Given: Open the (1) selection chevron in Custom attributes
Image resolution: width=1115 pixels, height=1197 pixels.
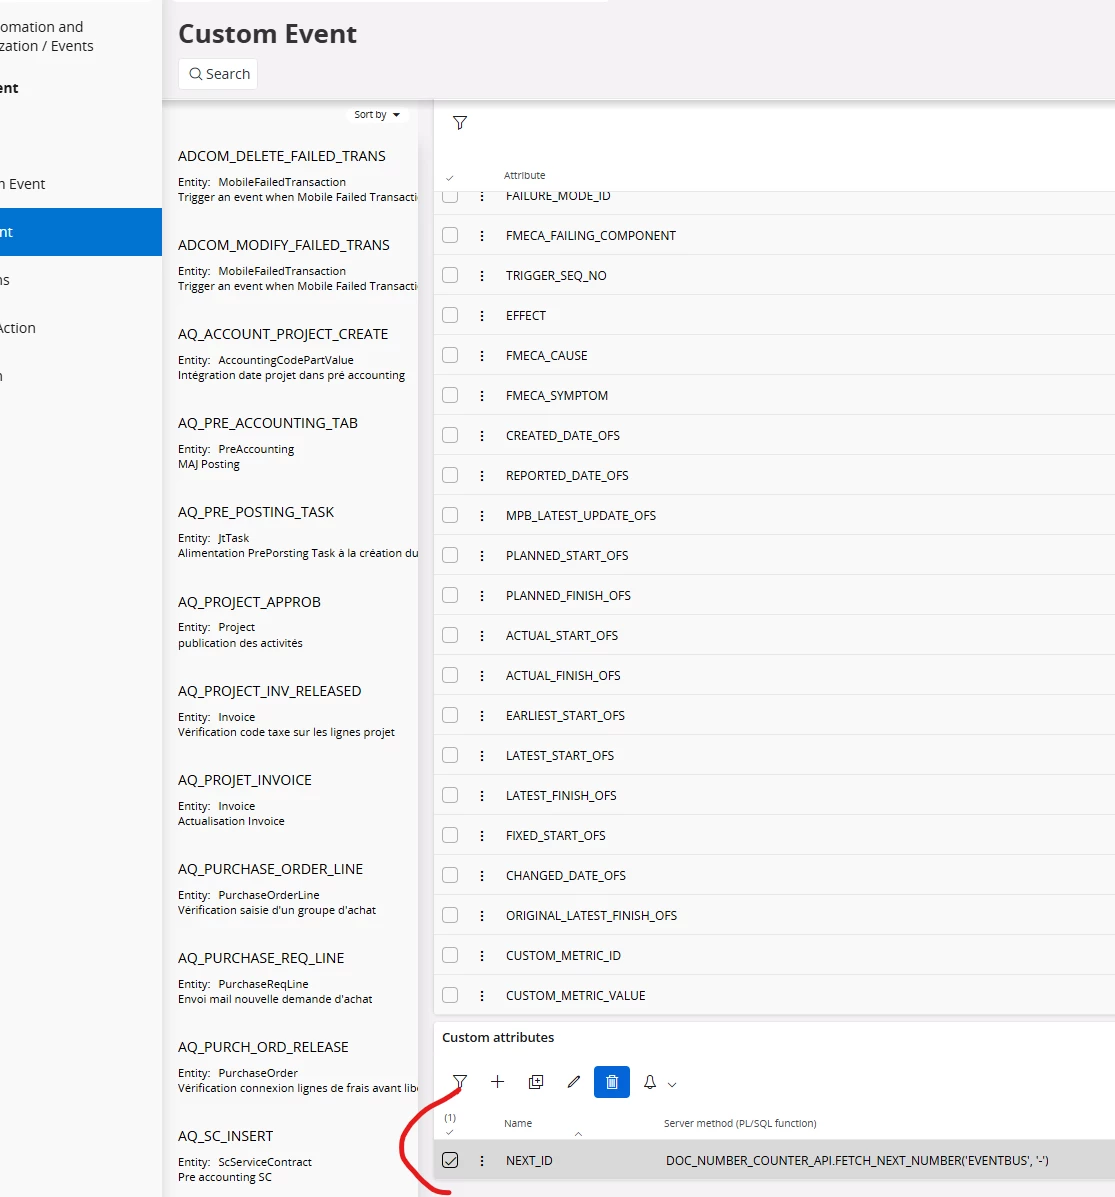Looking at the screenshot, I should pos(450,1132).
